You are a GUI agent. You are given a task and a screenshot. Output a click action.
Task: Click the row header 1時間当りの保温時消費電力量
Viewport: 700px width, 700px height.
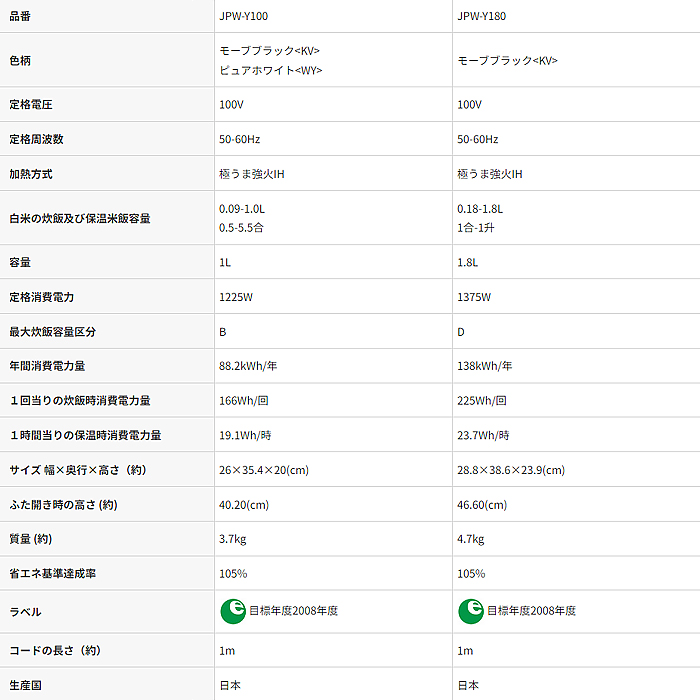(x=85, y=435)
